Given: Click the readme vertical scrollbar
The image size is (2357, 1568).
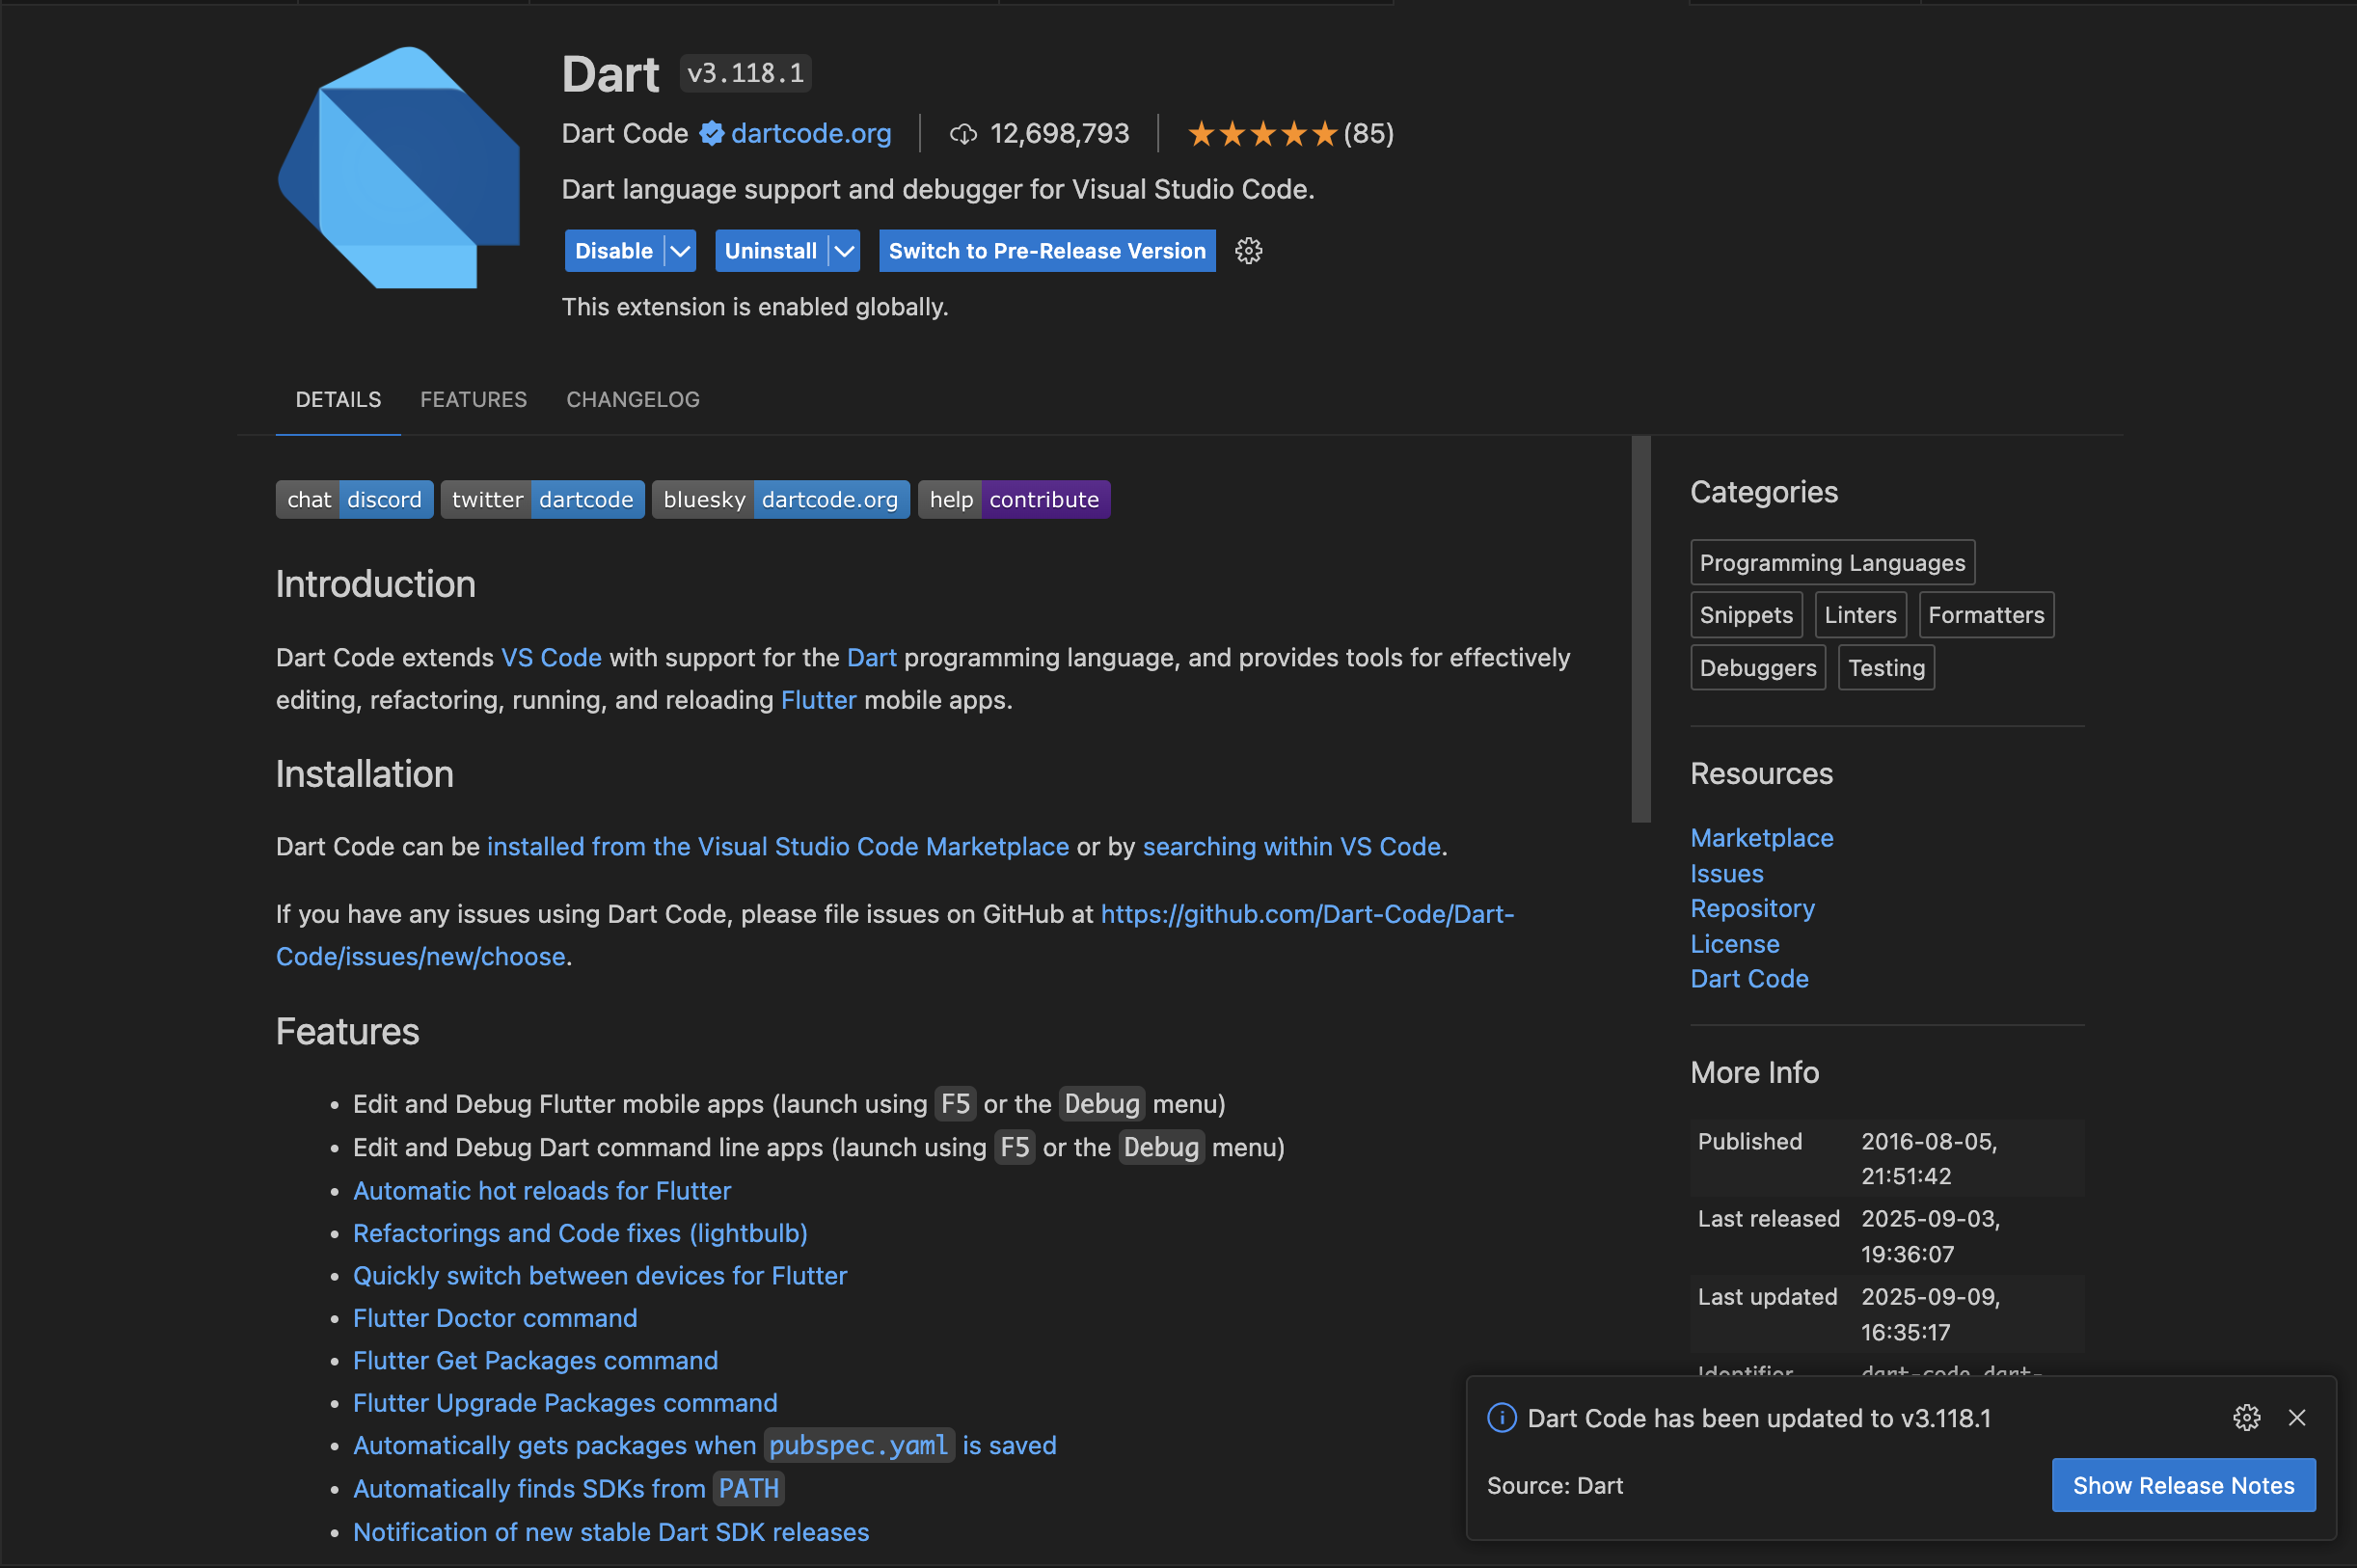Looking at the screenshot, I should (x=1640, y=629).
